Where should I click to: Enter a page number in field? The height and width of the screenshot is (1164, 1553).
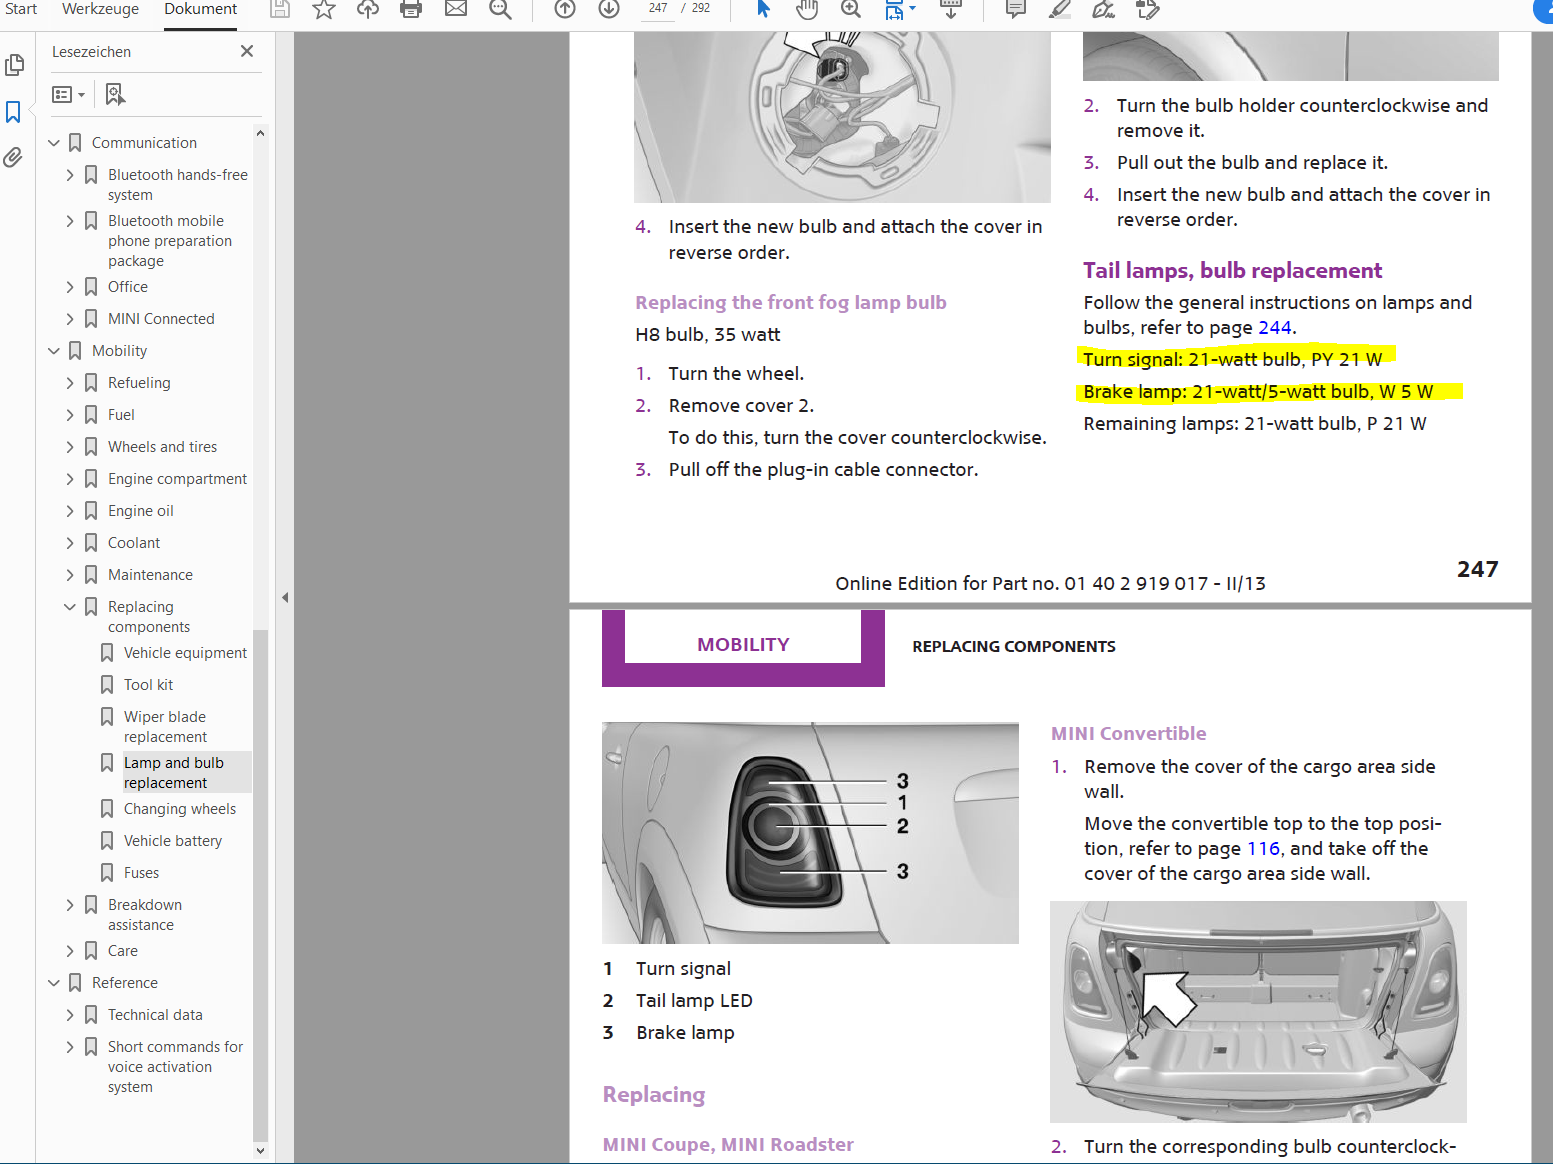(657, 8)
